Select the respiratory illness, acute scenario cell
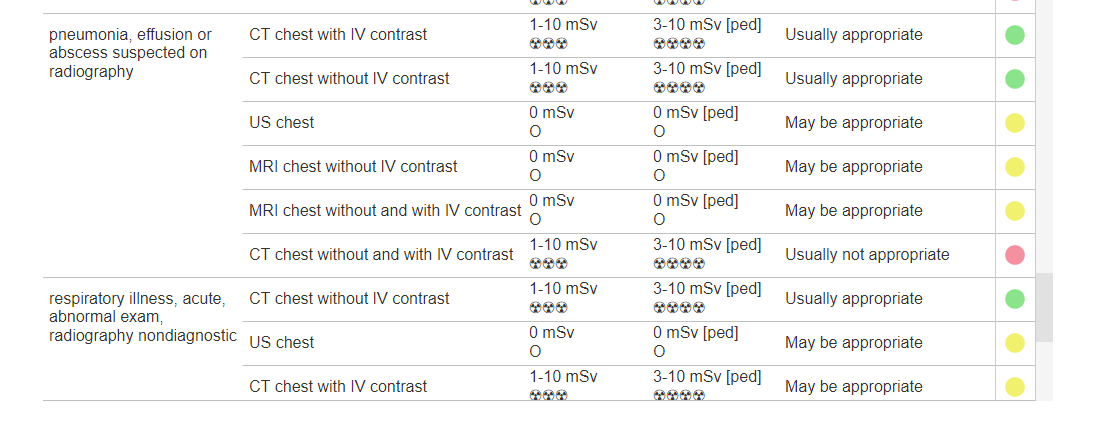This screenshot has width=1108, height=425. coord(143,317)
